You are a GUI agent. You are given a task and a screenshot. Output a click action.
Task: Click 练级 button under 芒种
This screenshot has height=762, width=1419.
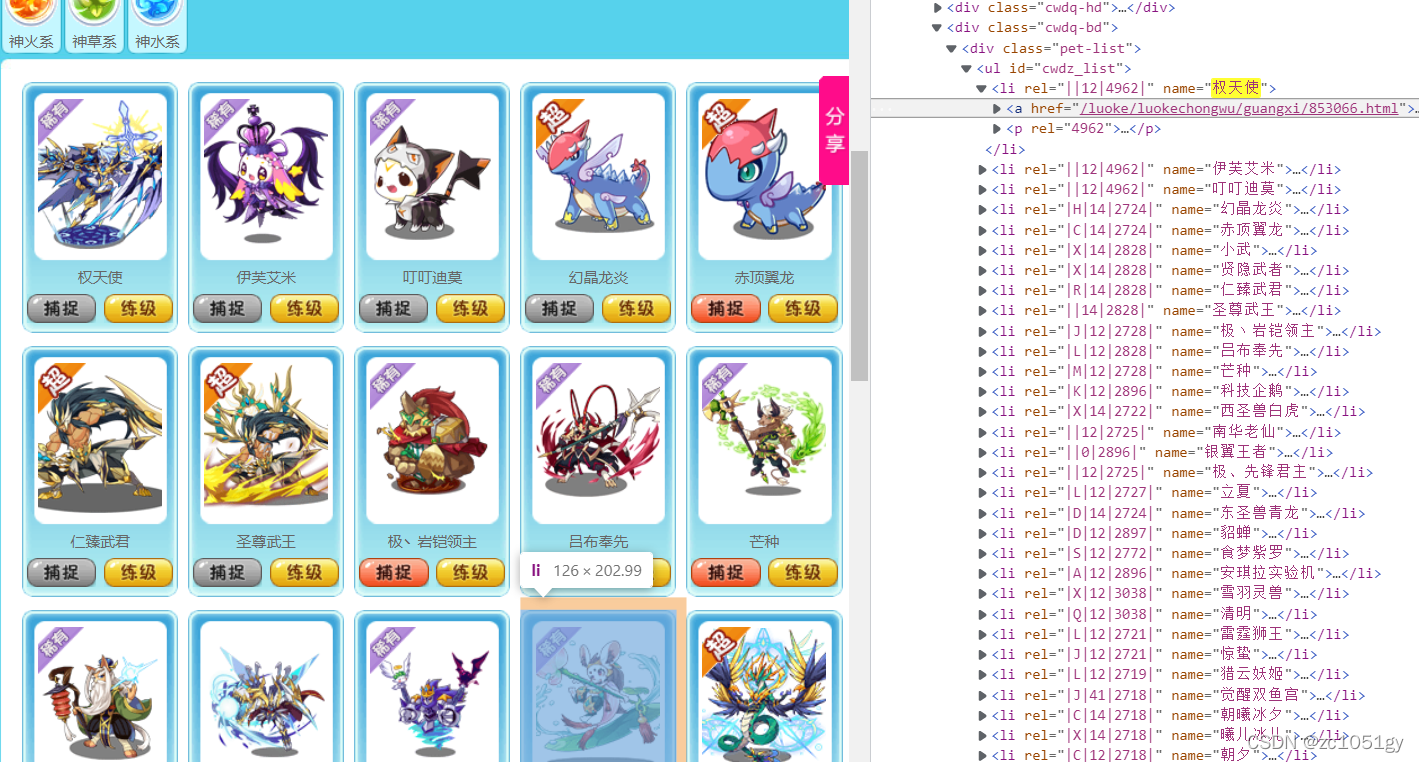pyautogui.click(x=802, y=573)
